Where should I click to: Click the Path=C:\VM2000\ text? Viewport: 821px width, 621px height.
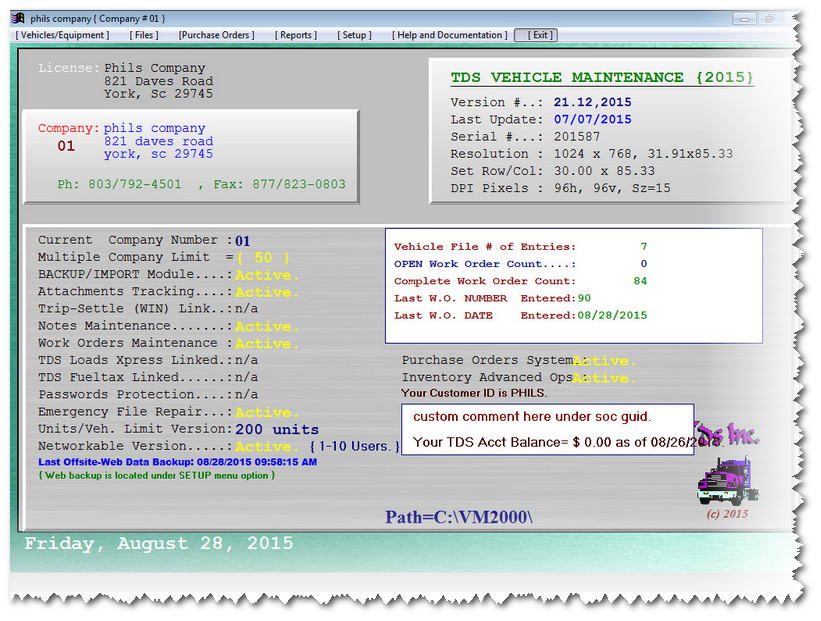[459, 517]
